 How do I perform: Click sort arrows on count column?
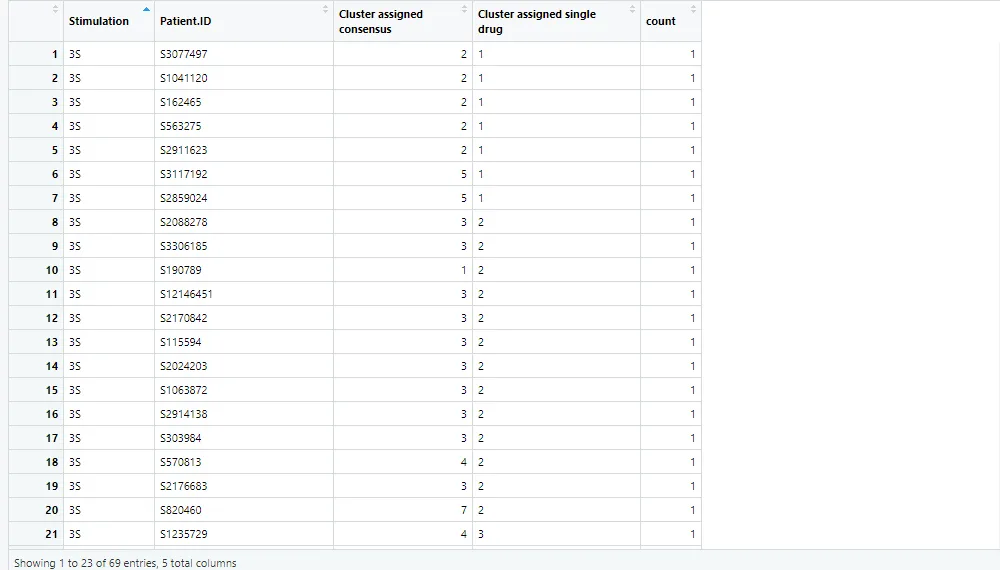(x=694, y=10)
